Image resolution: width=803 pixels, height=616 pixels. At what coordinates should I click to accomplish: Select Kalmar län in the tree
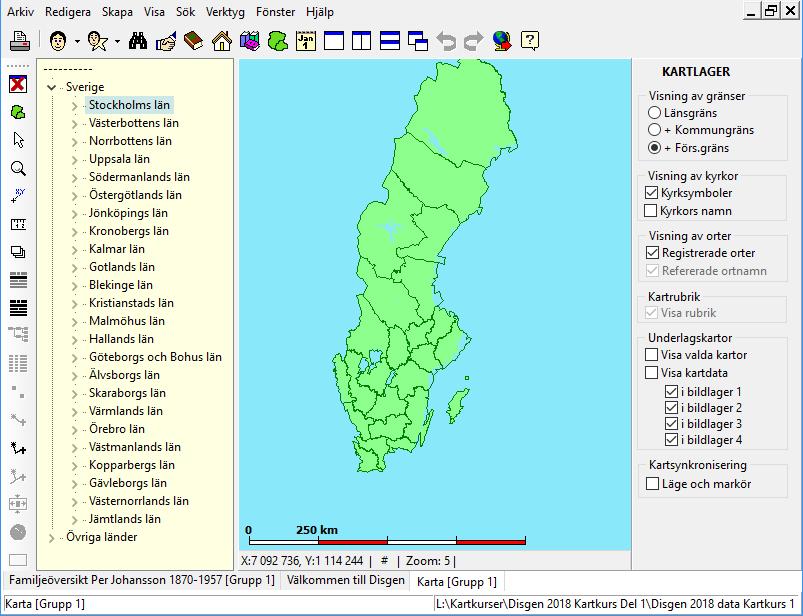pos(117,249)
